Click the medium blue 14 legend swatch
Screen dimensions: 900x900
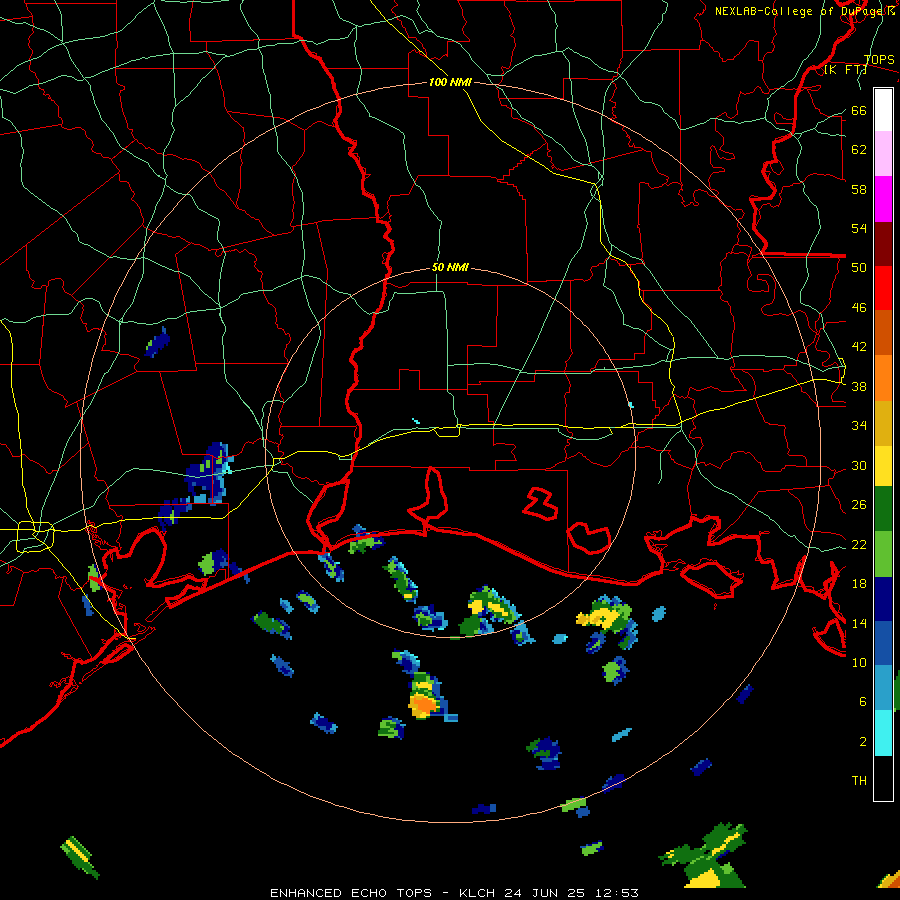[883, 643]
